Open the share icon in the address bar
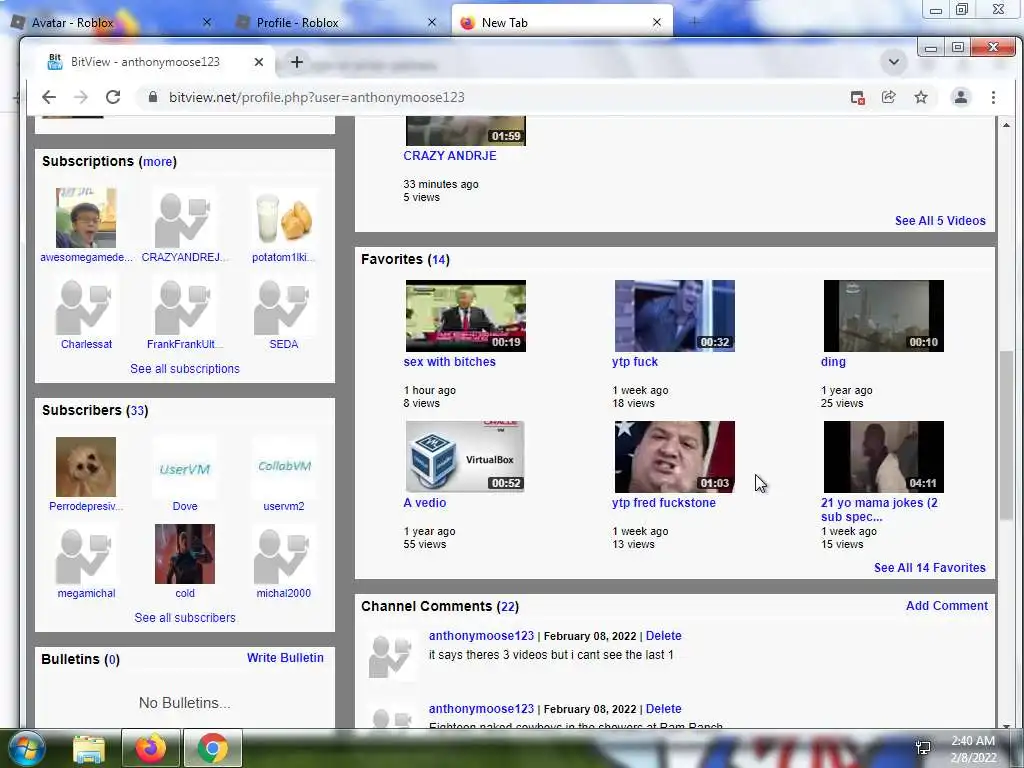Screen dimensions: 1024x768 (x=889, y=97)
